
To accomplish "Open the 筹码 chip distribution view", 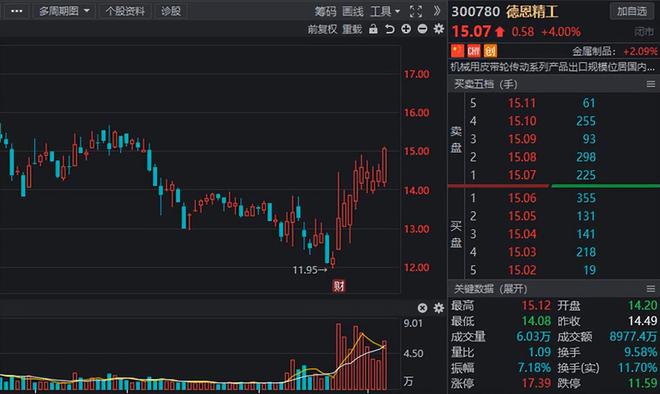I will pyautogui.click(x=325, y=11).
